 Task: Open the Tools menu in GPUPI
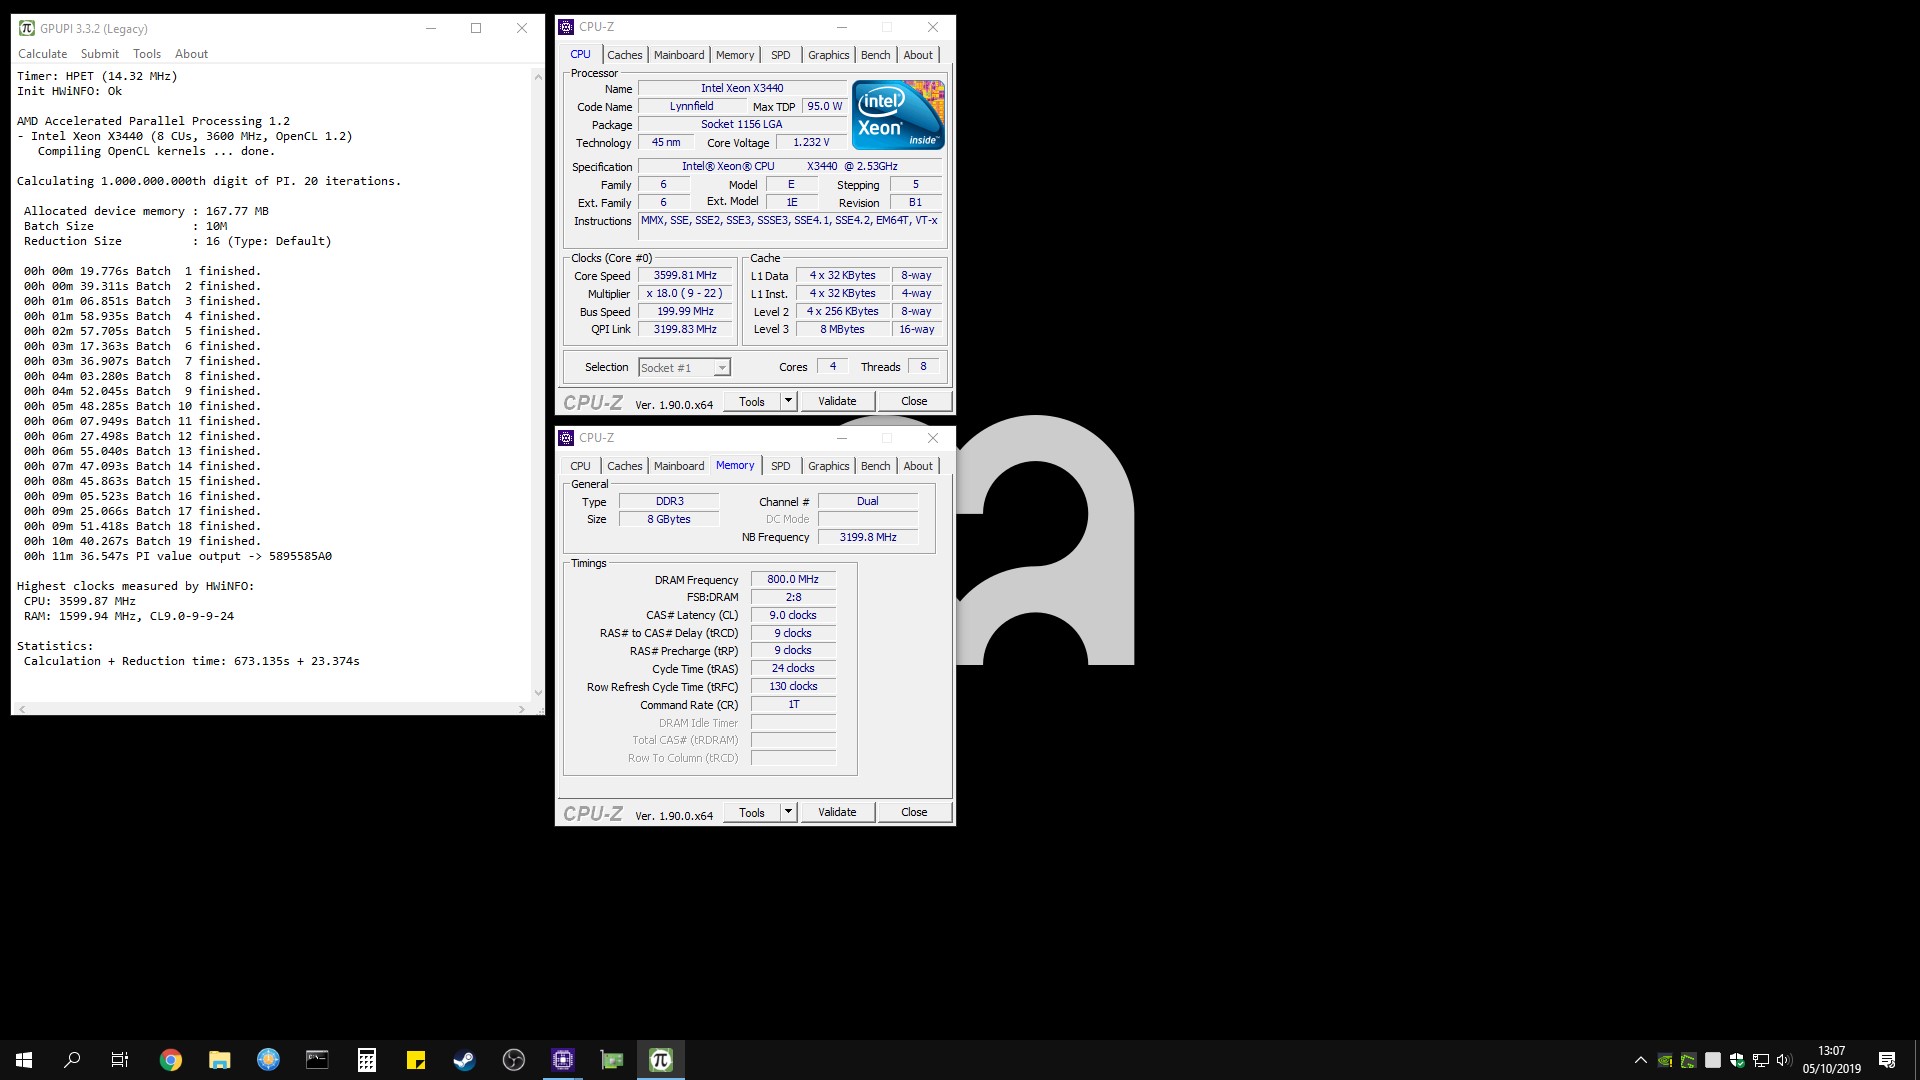147,54
